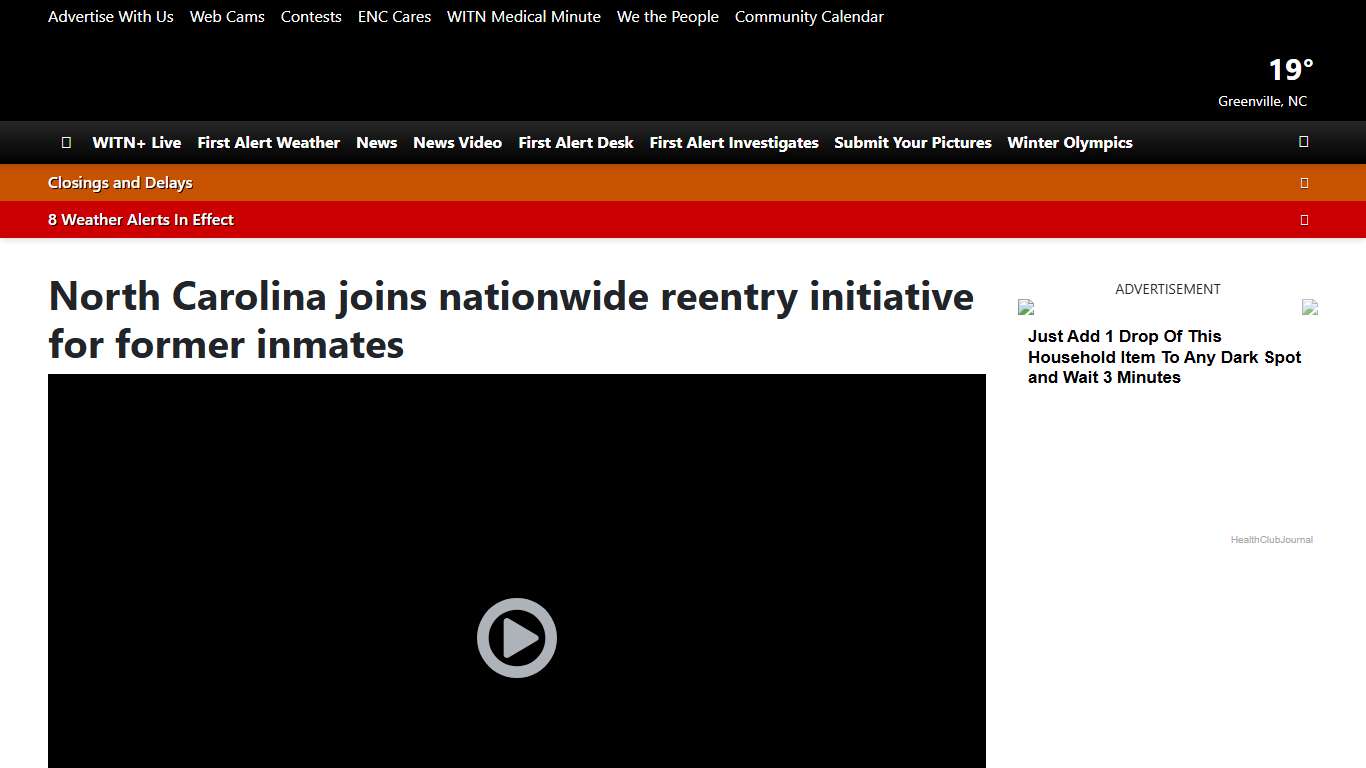Open the search icon in the navigation bar

point(1303,142)
